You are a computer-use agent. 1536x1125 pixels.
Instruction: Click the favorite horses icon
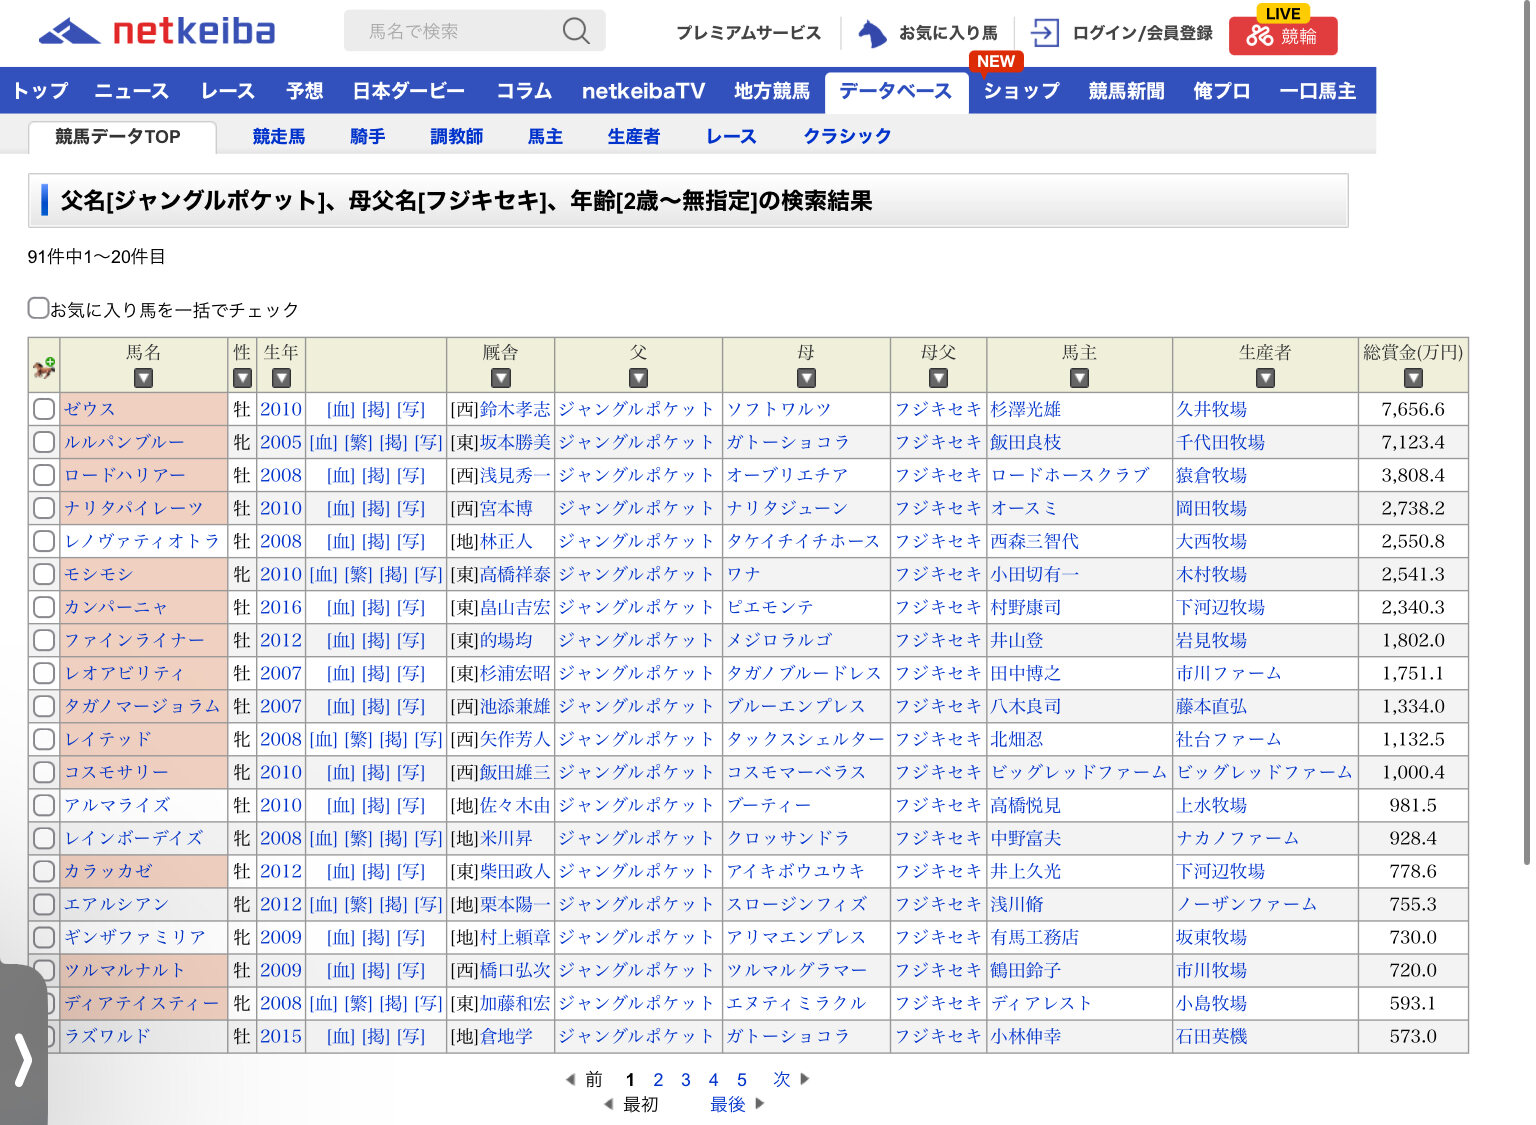click(x=872, y=33)
